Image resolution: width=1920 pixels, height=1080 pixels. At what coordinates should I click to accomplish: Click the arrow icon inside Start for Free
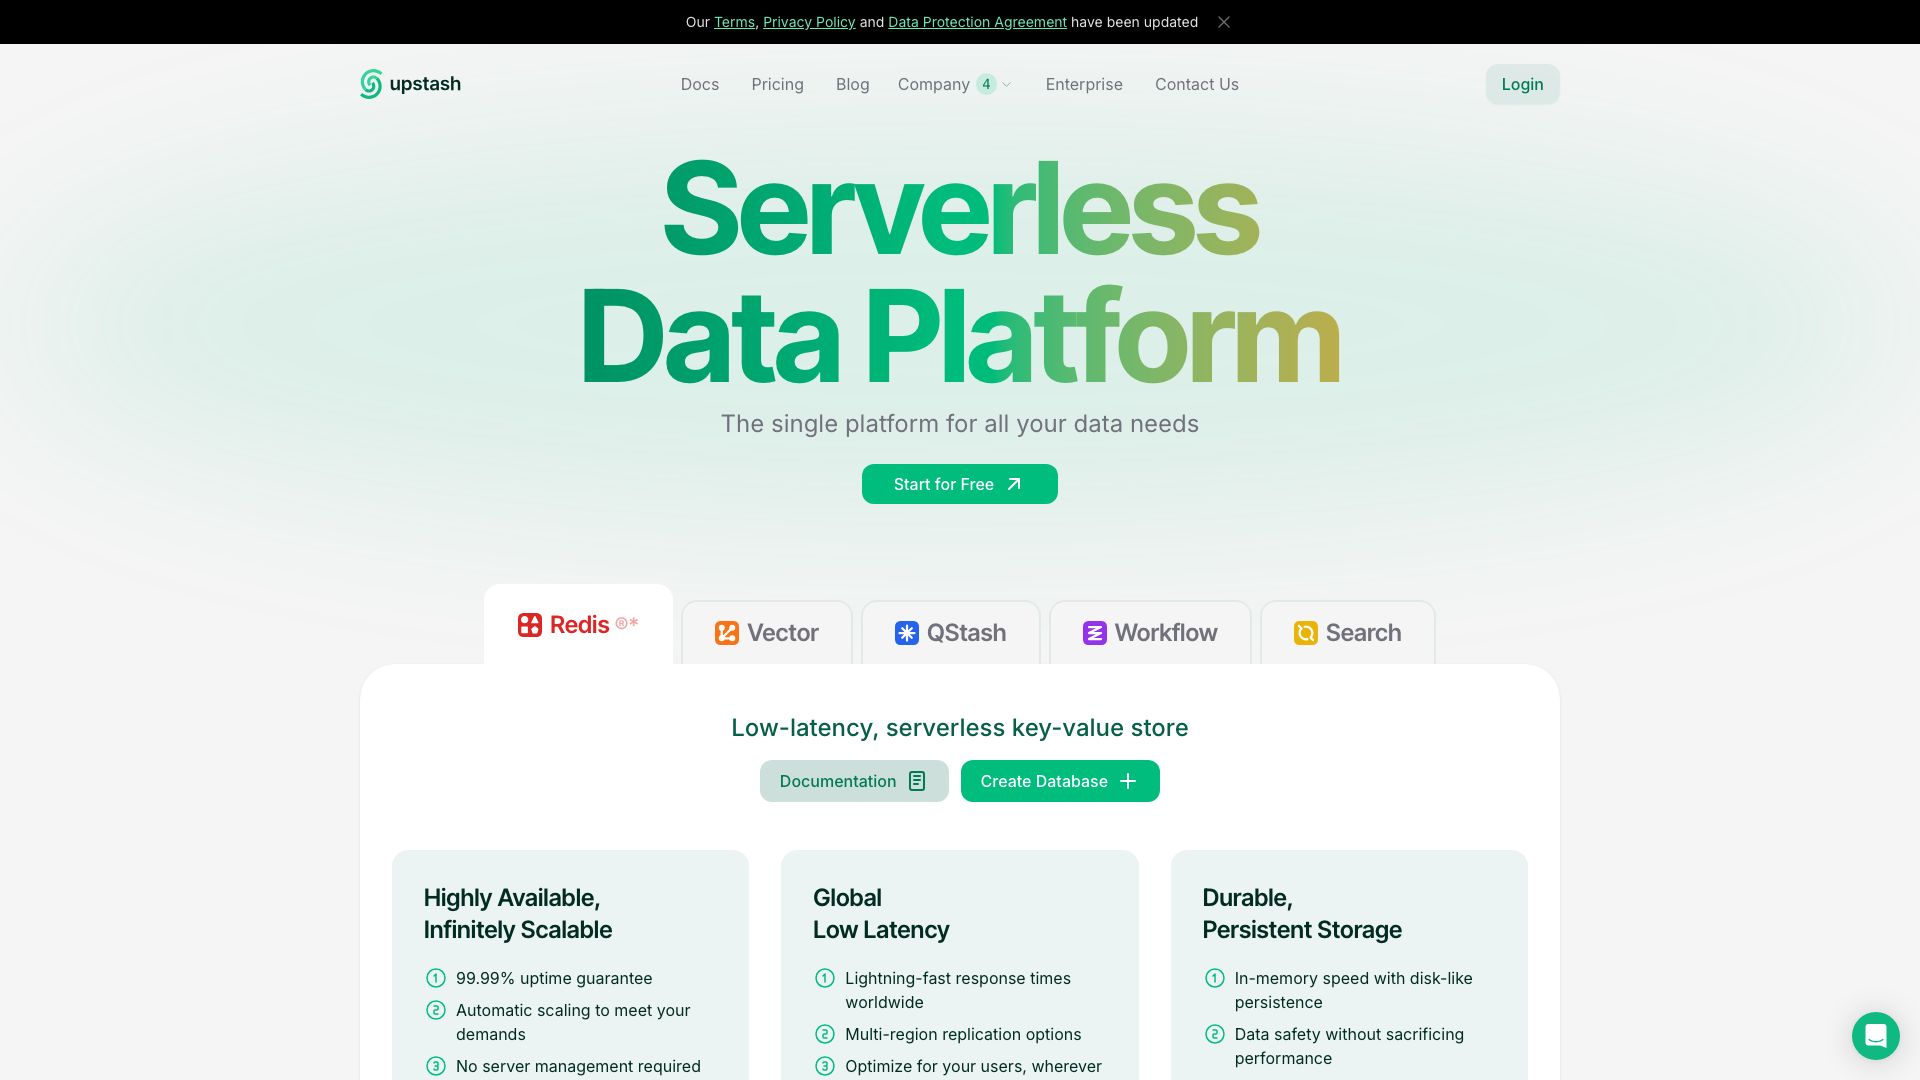click(x=1013, y=484)
